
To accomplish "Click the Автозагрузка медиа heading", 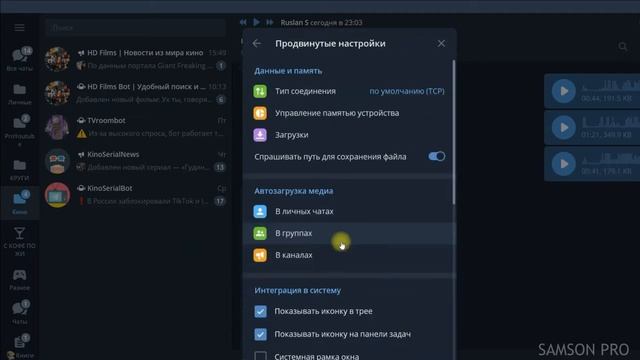I will point(293,191).
